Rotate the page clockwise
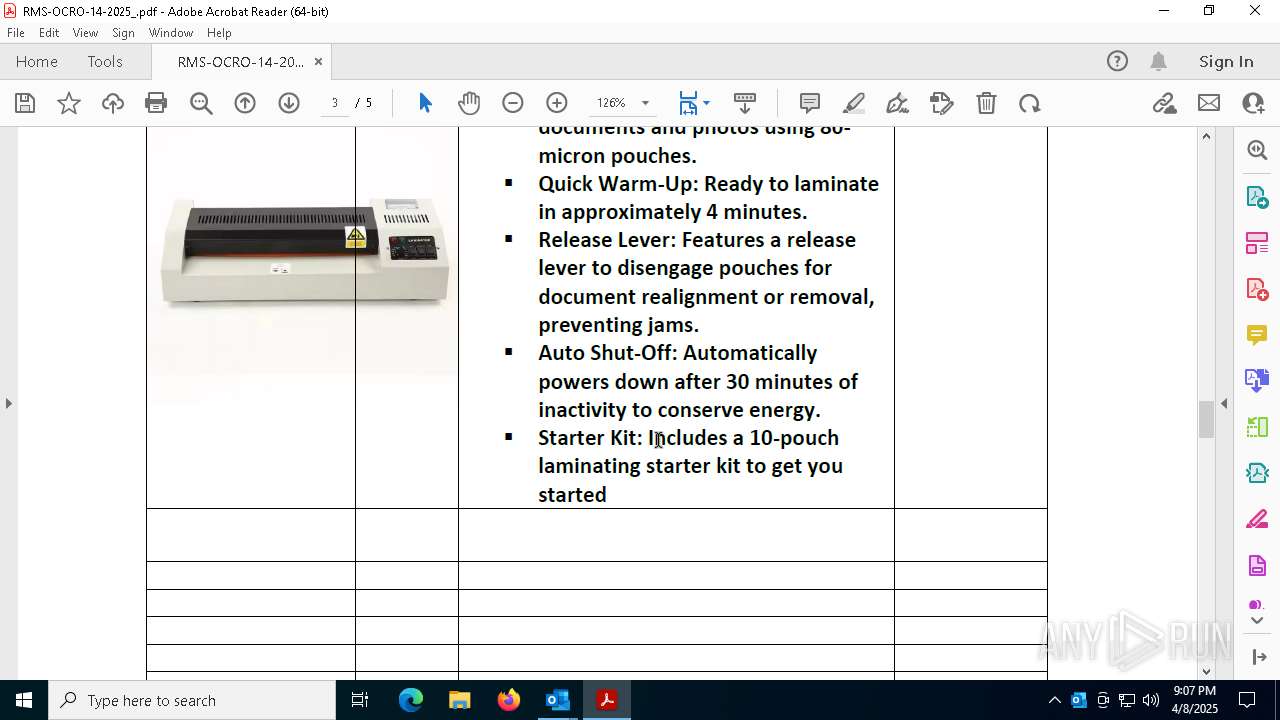Image resolution: width=1280 pixels, height=720 pixels. click(x=1030, y=103)
